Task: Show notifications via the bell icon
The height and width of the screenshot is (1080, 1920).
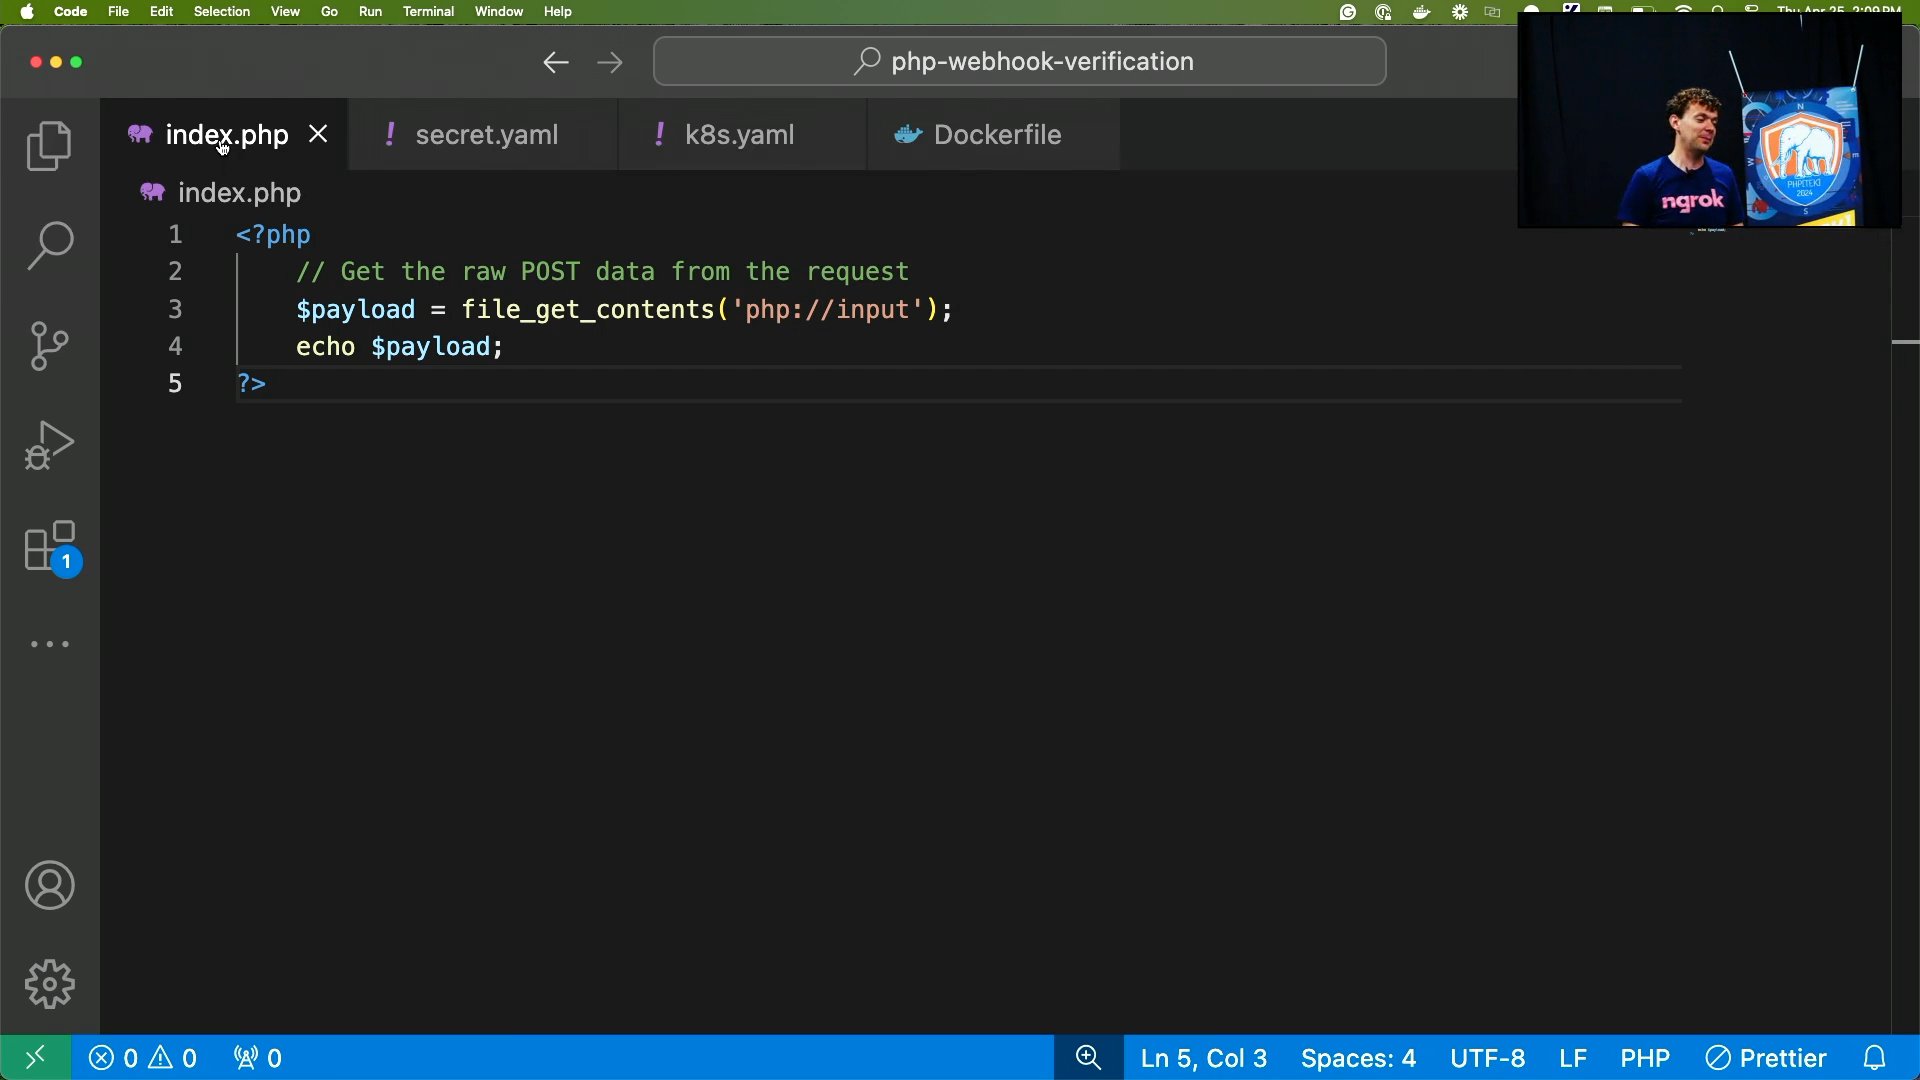Action: [x=1875, y=1058]
